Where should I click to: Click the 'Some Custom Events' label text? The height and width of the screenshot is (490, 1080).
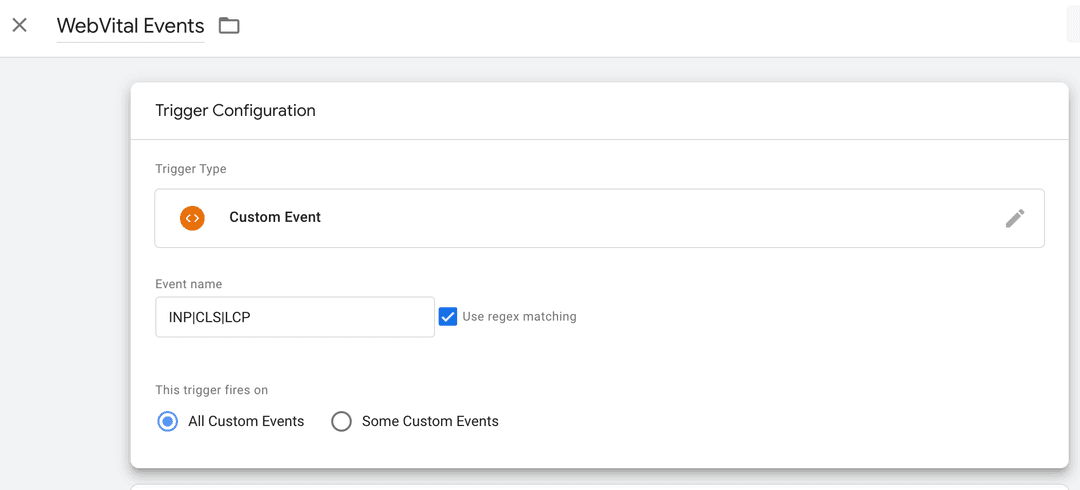430,421
